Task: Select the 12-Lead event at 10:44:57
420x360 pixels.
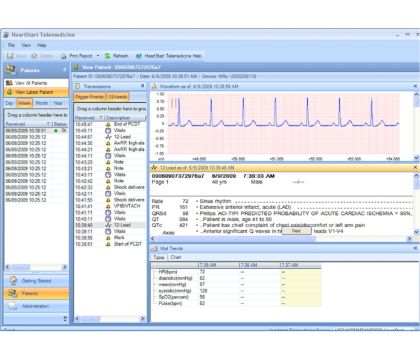Action: click(x=110, y=137)
